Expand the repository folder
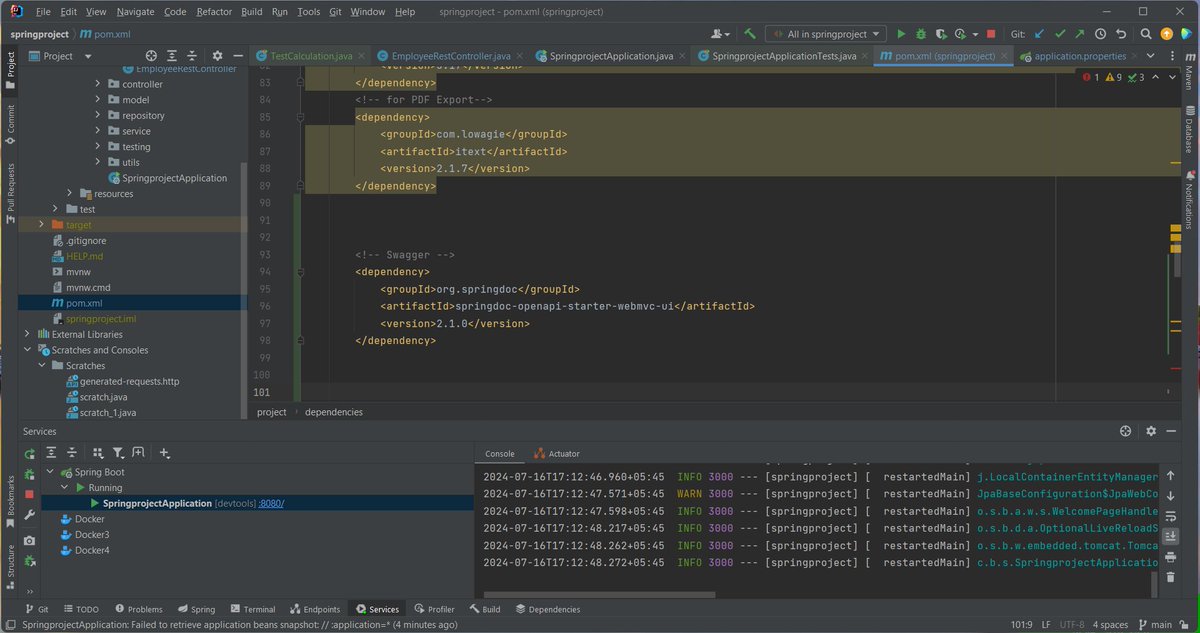The image size is (1200, 633). (98, 115)
